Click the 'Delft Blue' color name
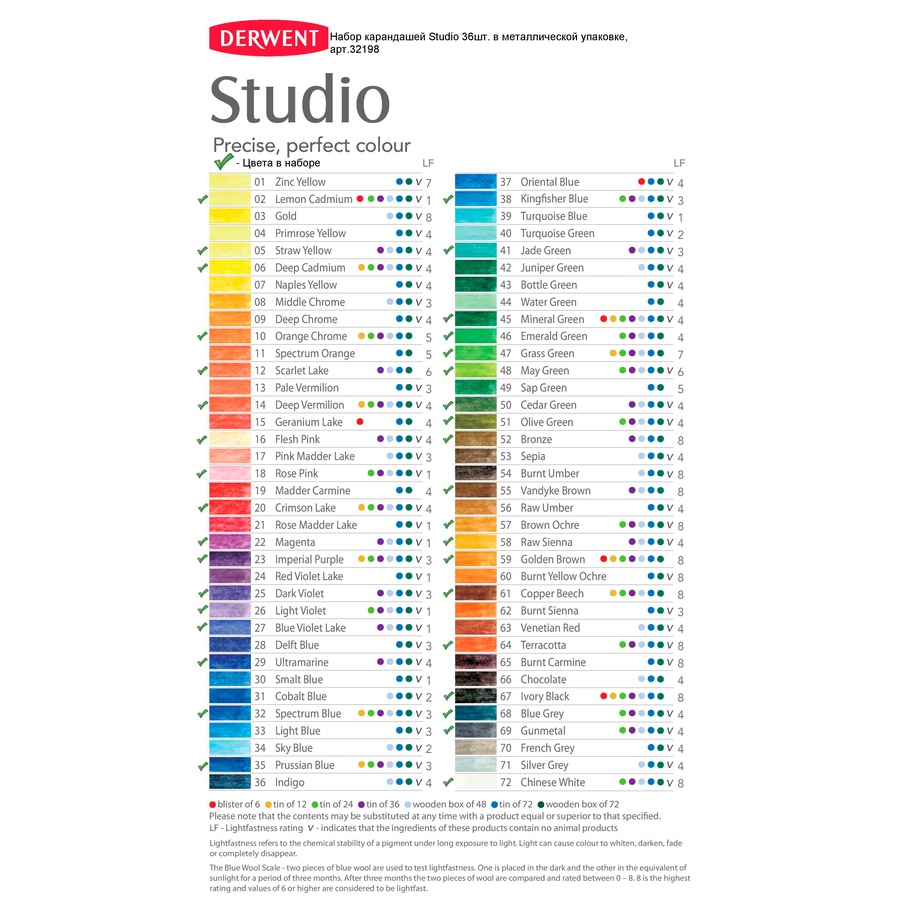Screen dimensions: 900x900 click(297, 645)
